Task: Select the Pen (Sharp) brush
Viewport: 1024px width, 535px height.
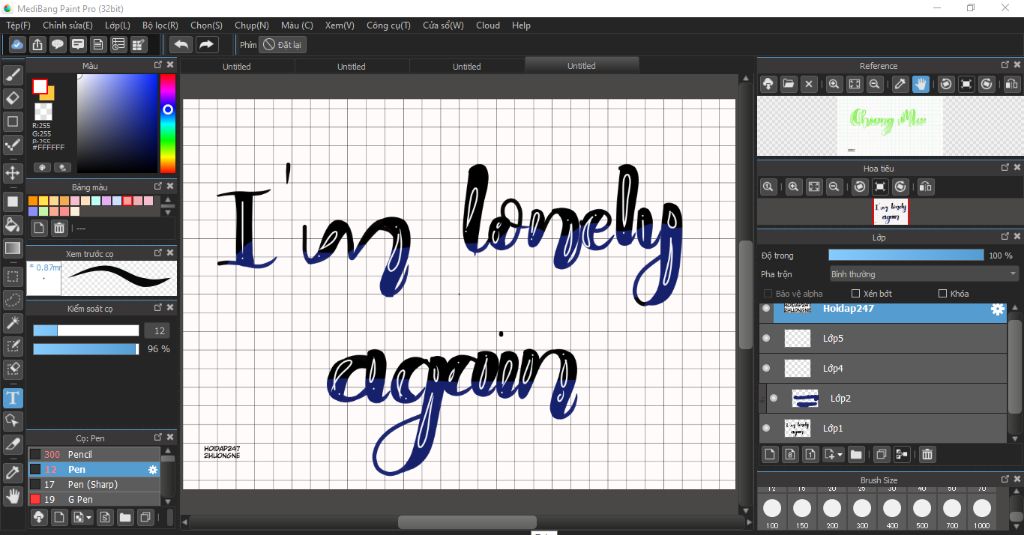Action: (x=93, y=485)
